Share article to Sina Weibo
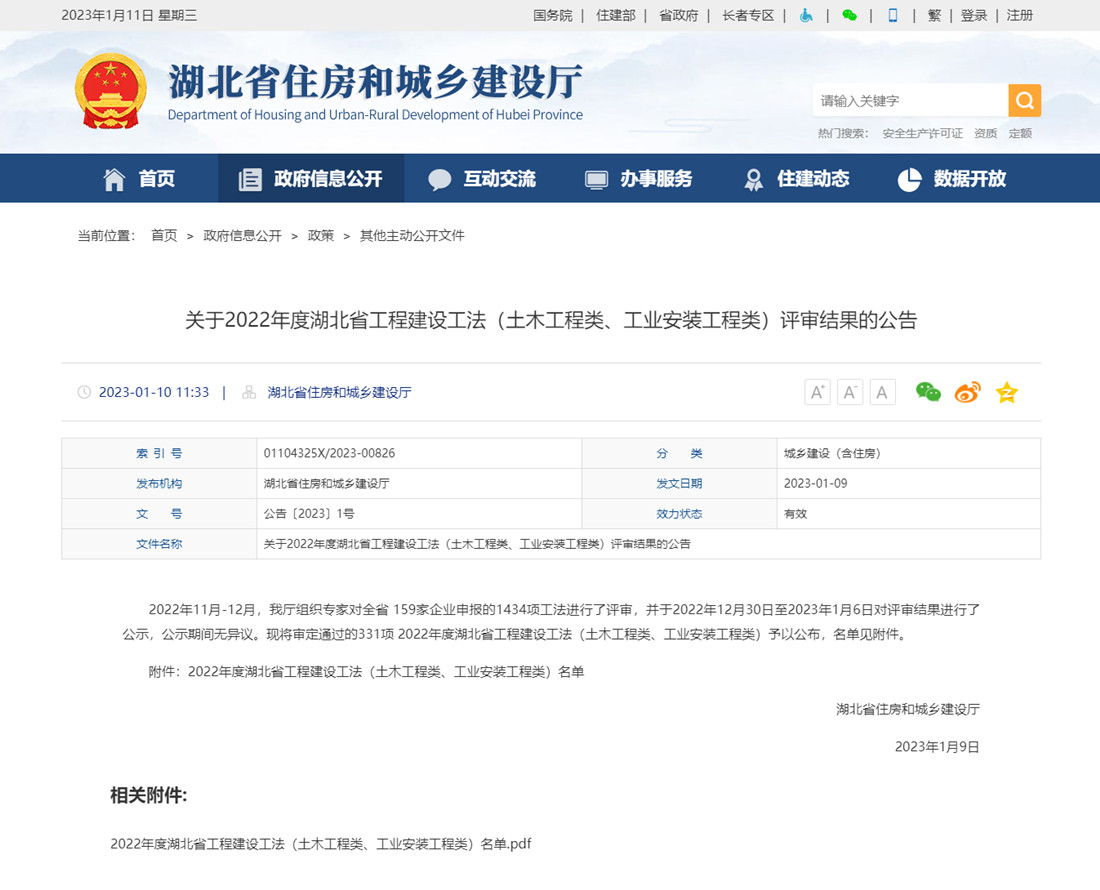This screenshot has width=1100, height=890. click(966, 392)
